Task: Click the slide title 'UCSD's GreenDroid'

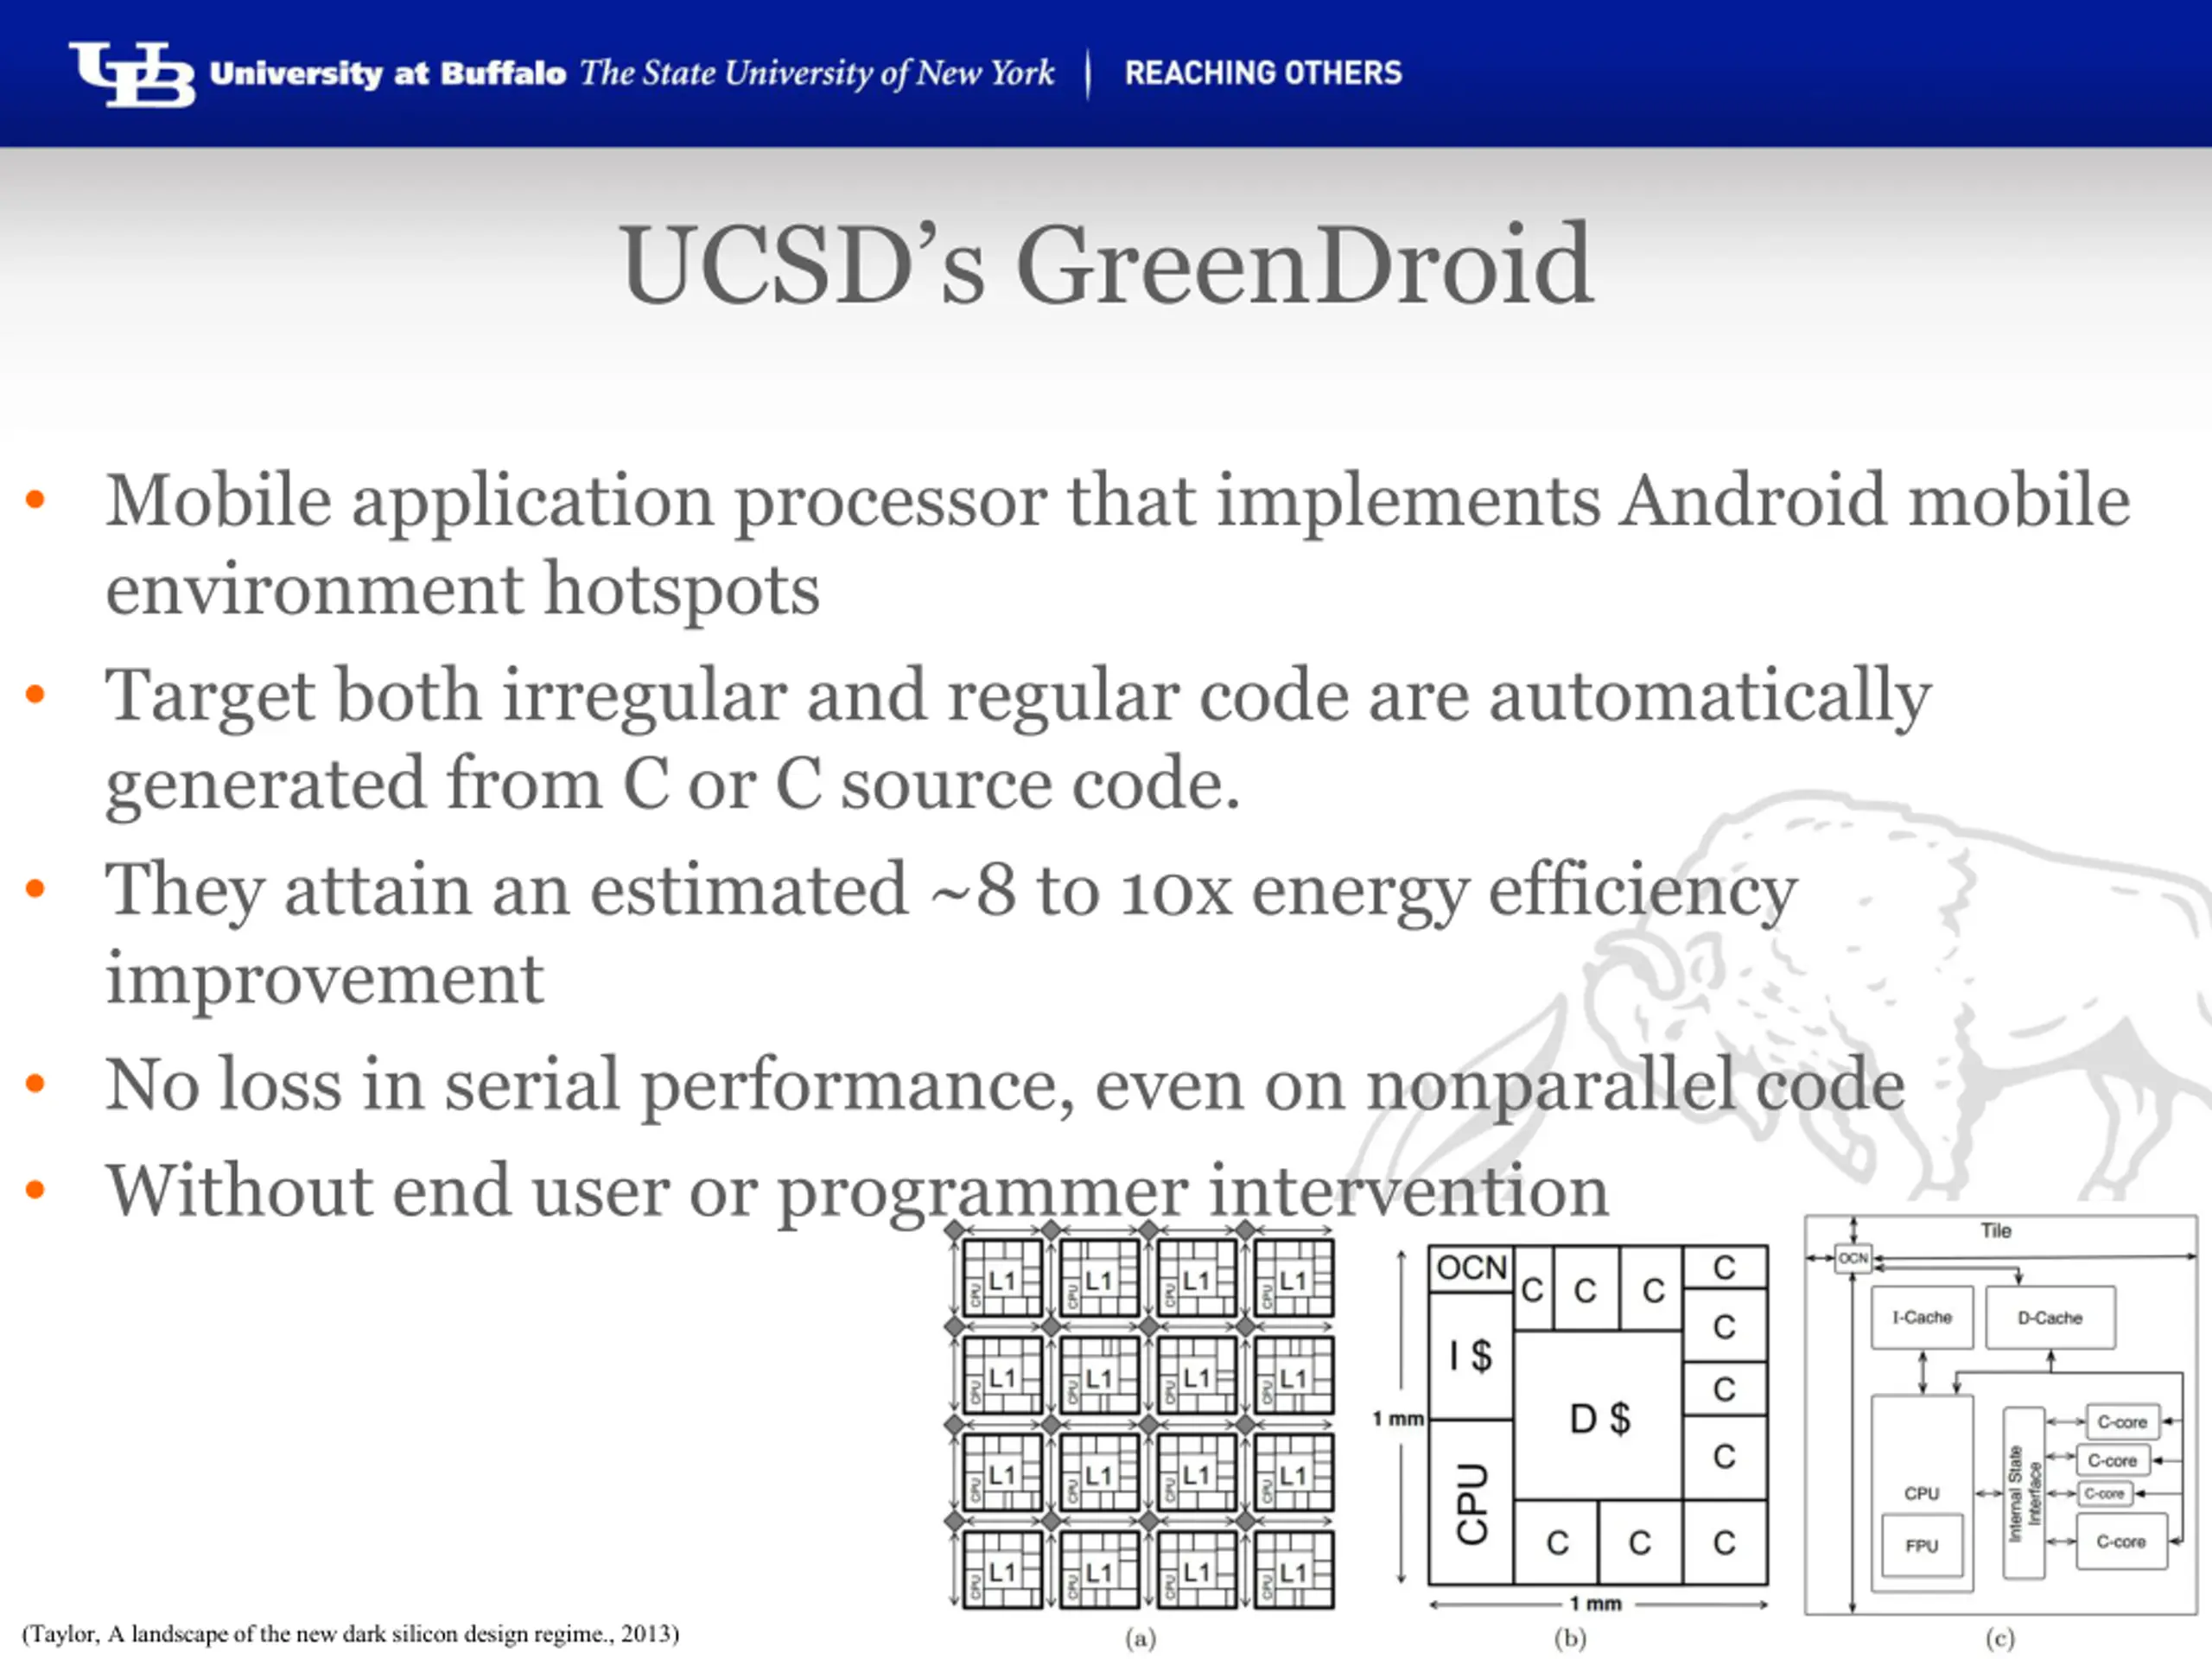Action: pos(1106,264)
